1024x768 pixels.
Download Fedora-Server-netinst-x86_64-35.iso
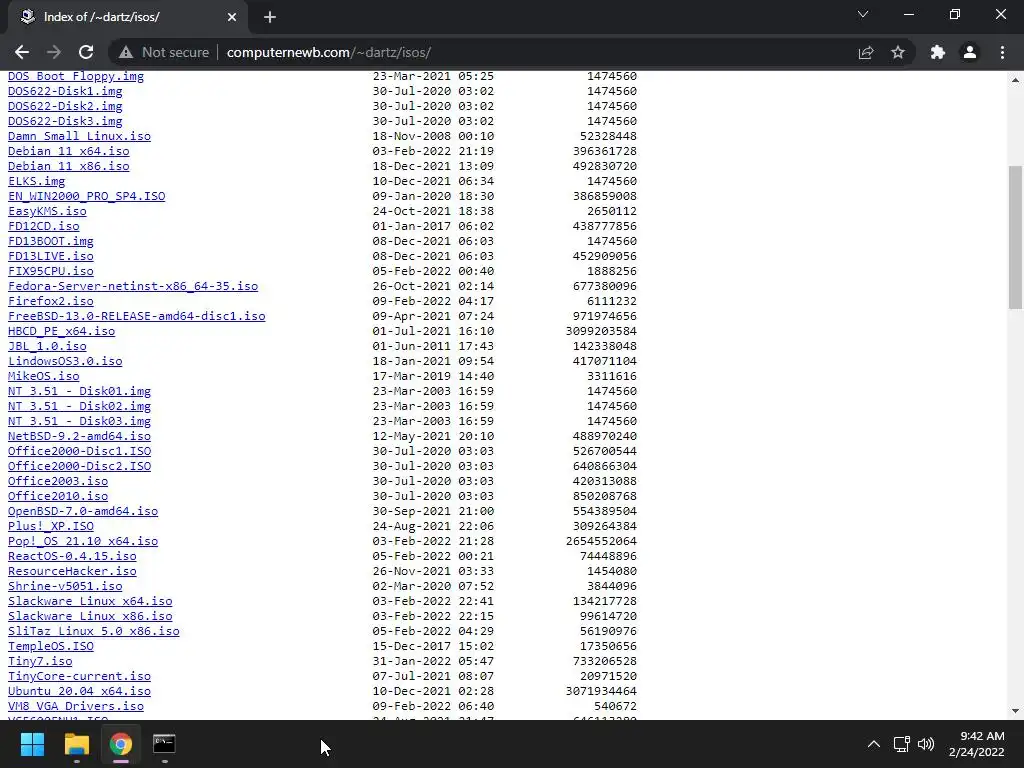(133, 287)
